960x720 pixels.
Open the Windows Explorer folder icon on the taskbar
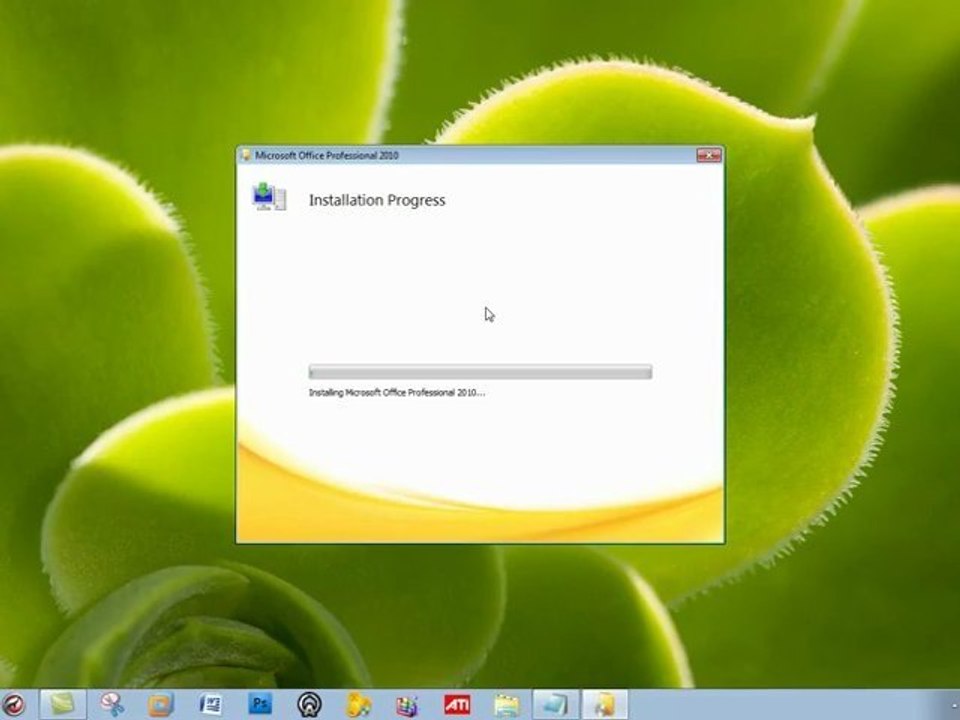[x=506, y=705]
